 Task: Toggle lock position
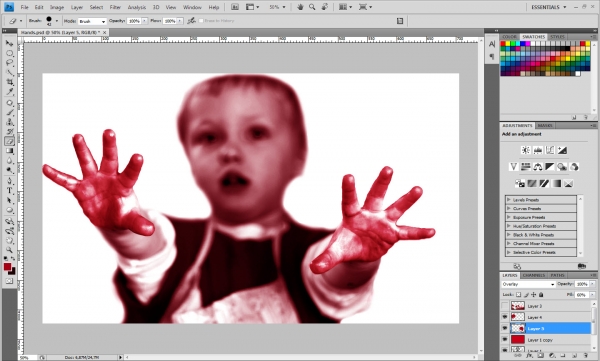point(533,295)
